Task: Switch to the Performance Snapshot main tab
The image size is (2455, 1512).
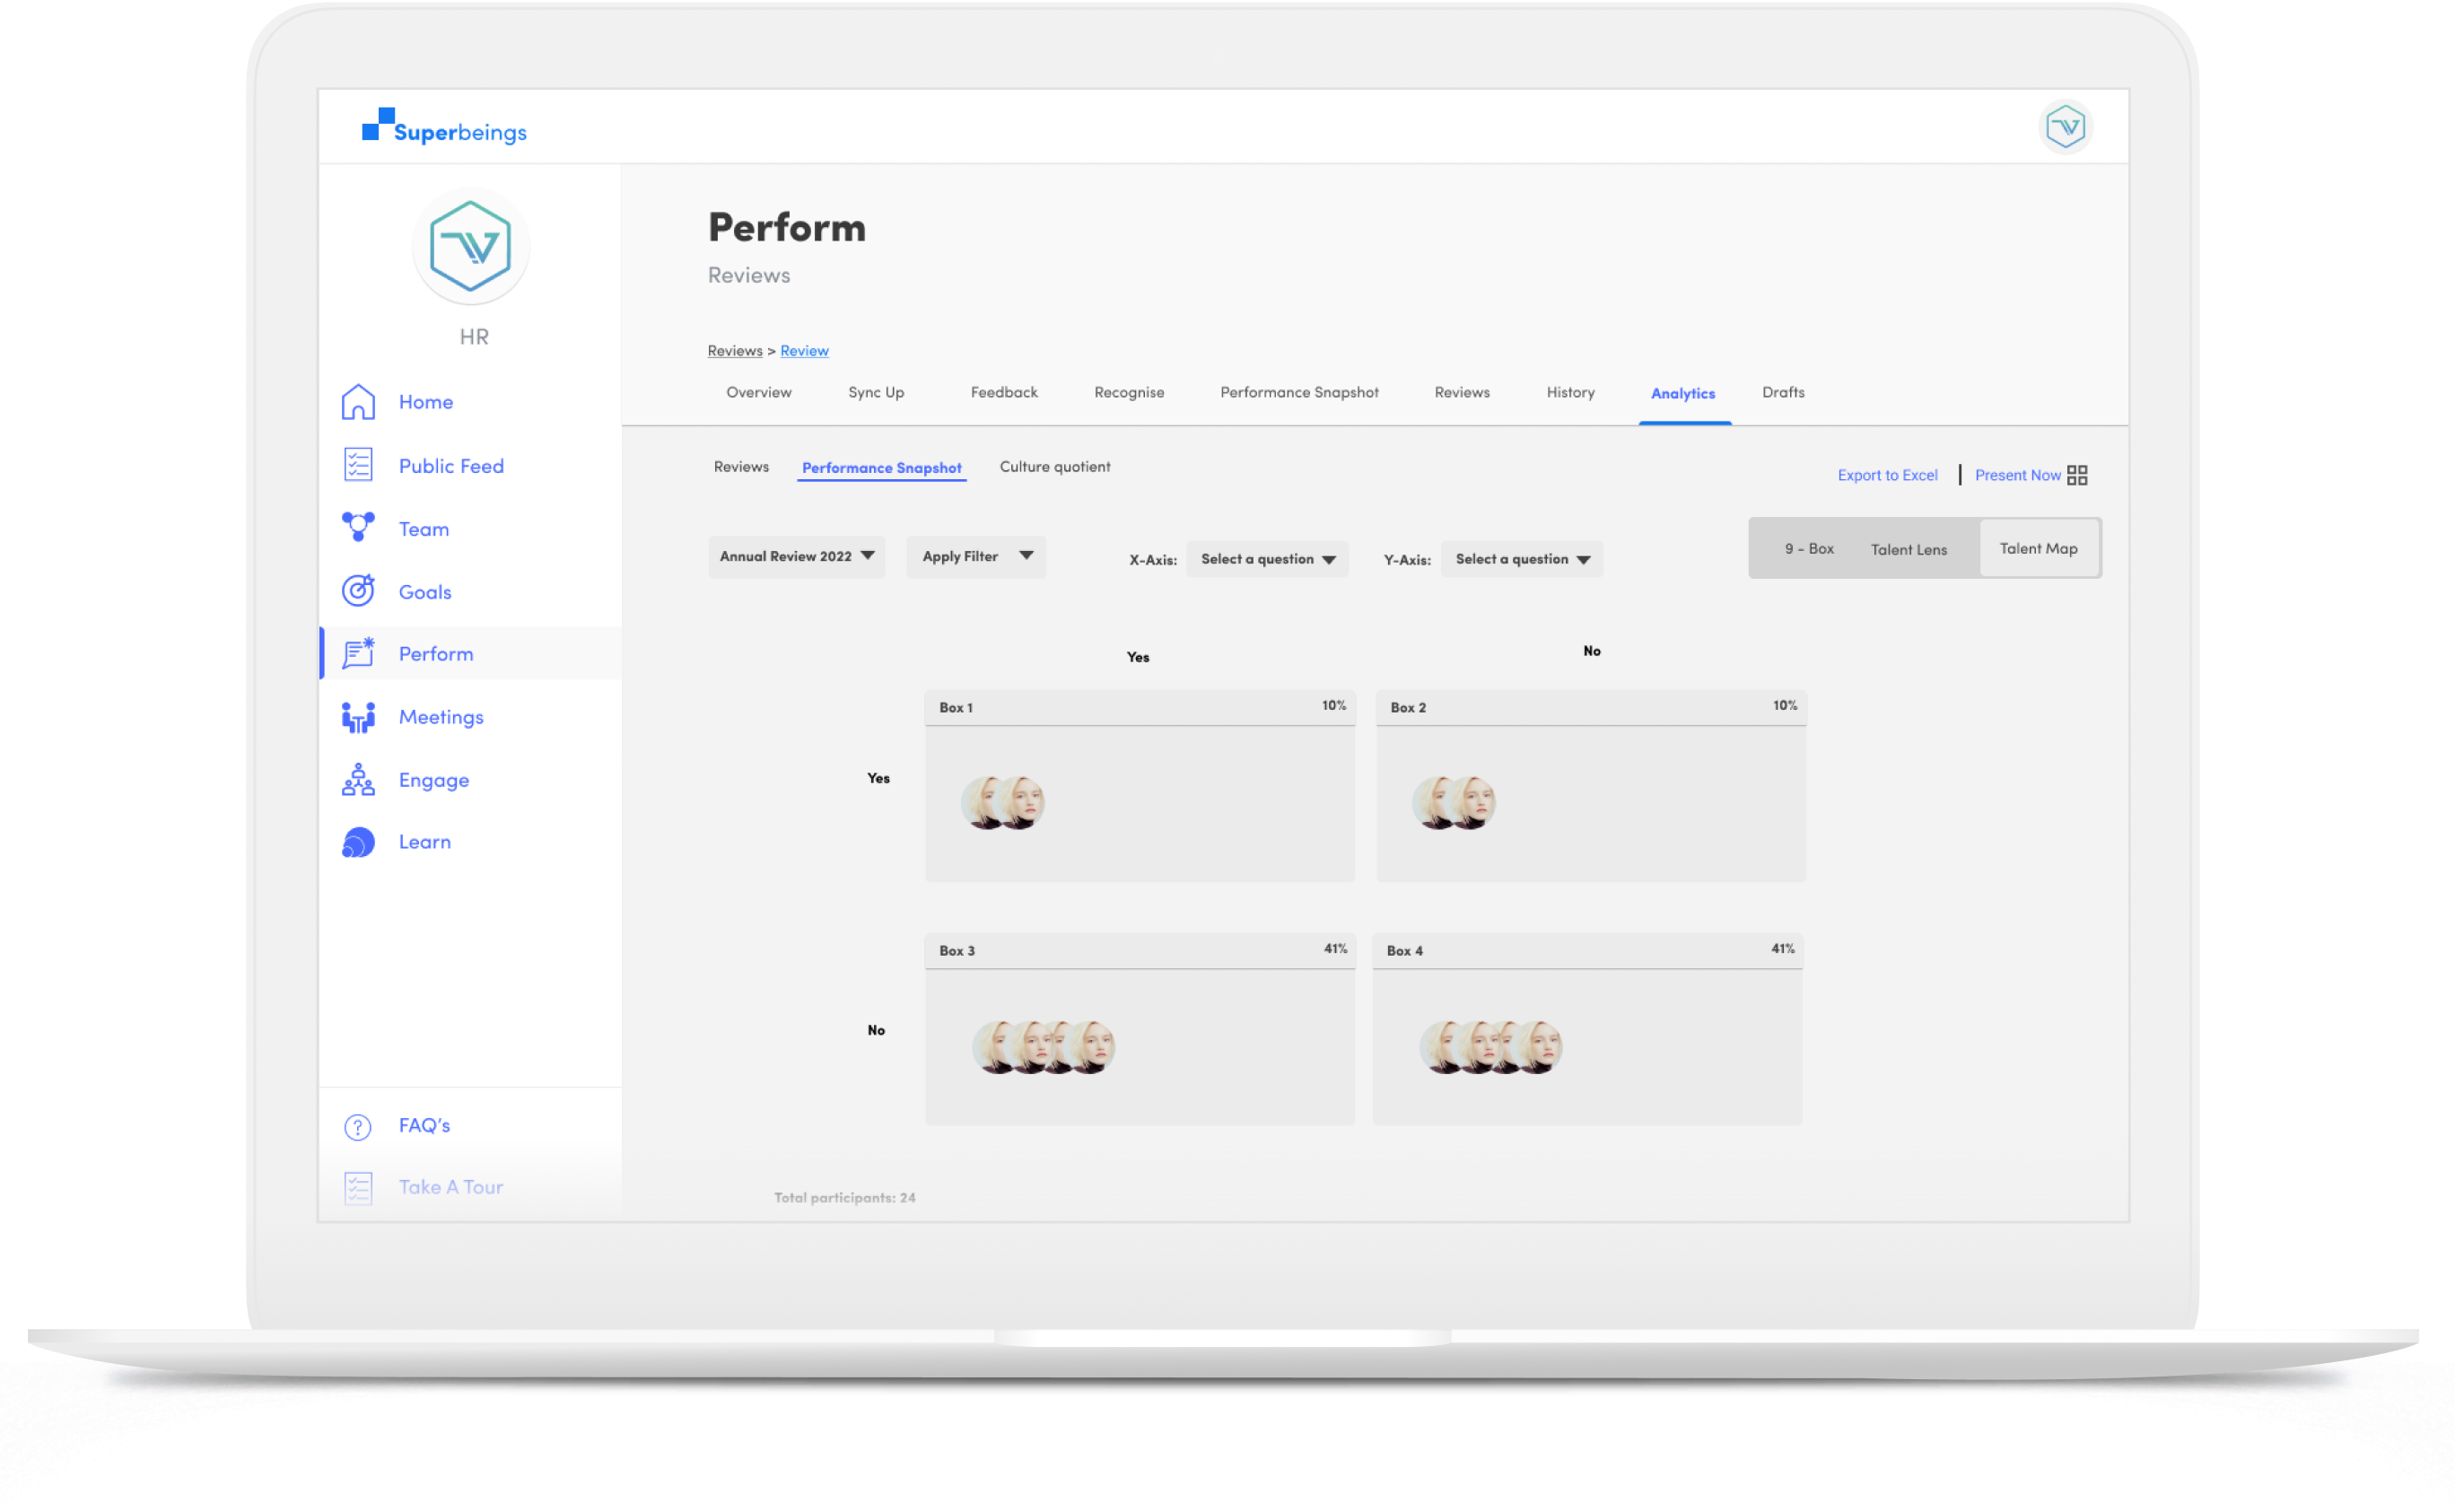Action: 1298,392
